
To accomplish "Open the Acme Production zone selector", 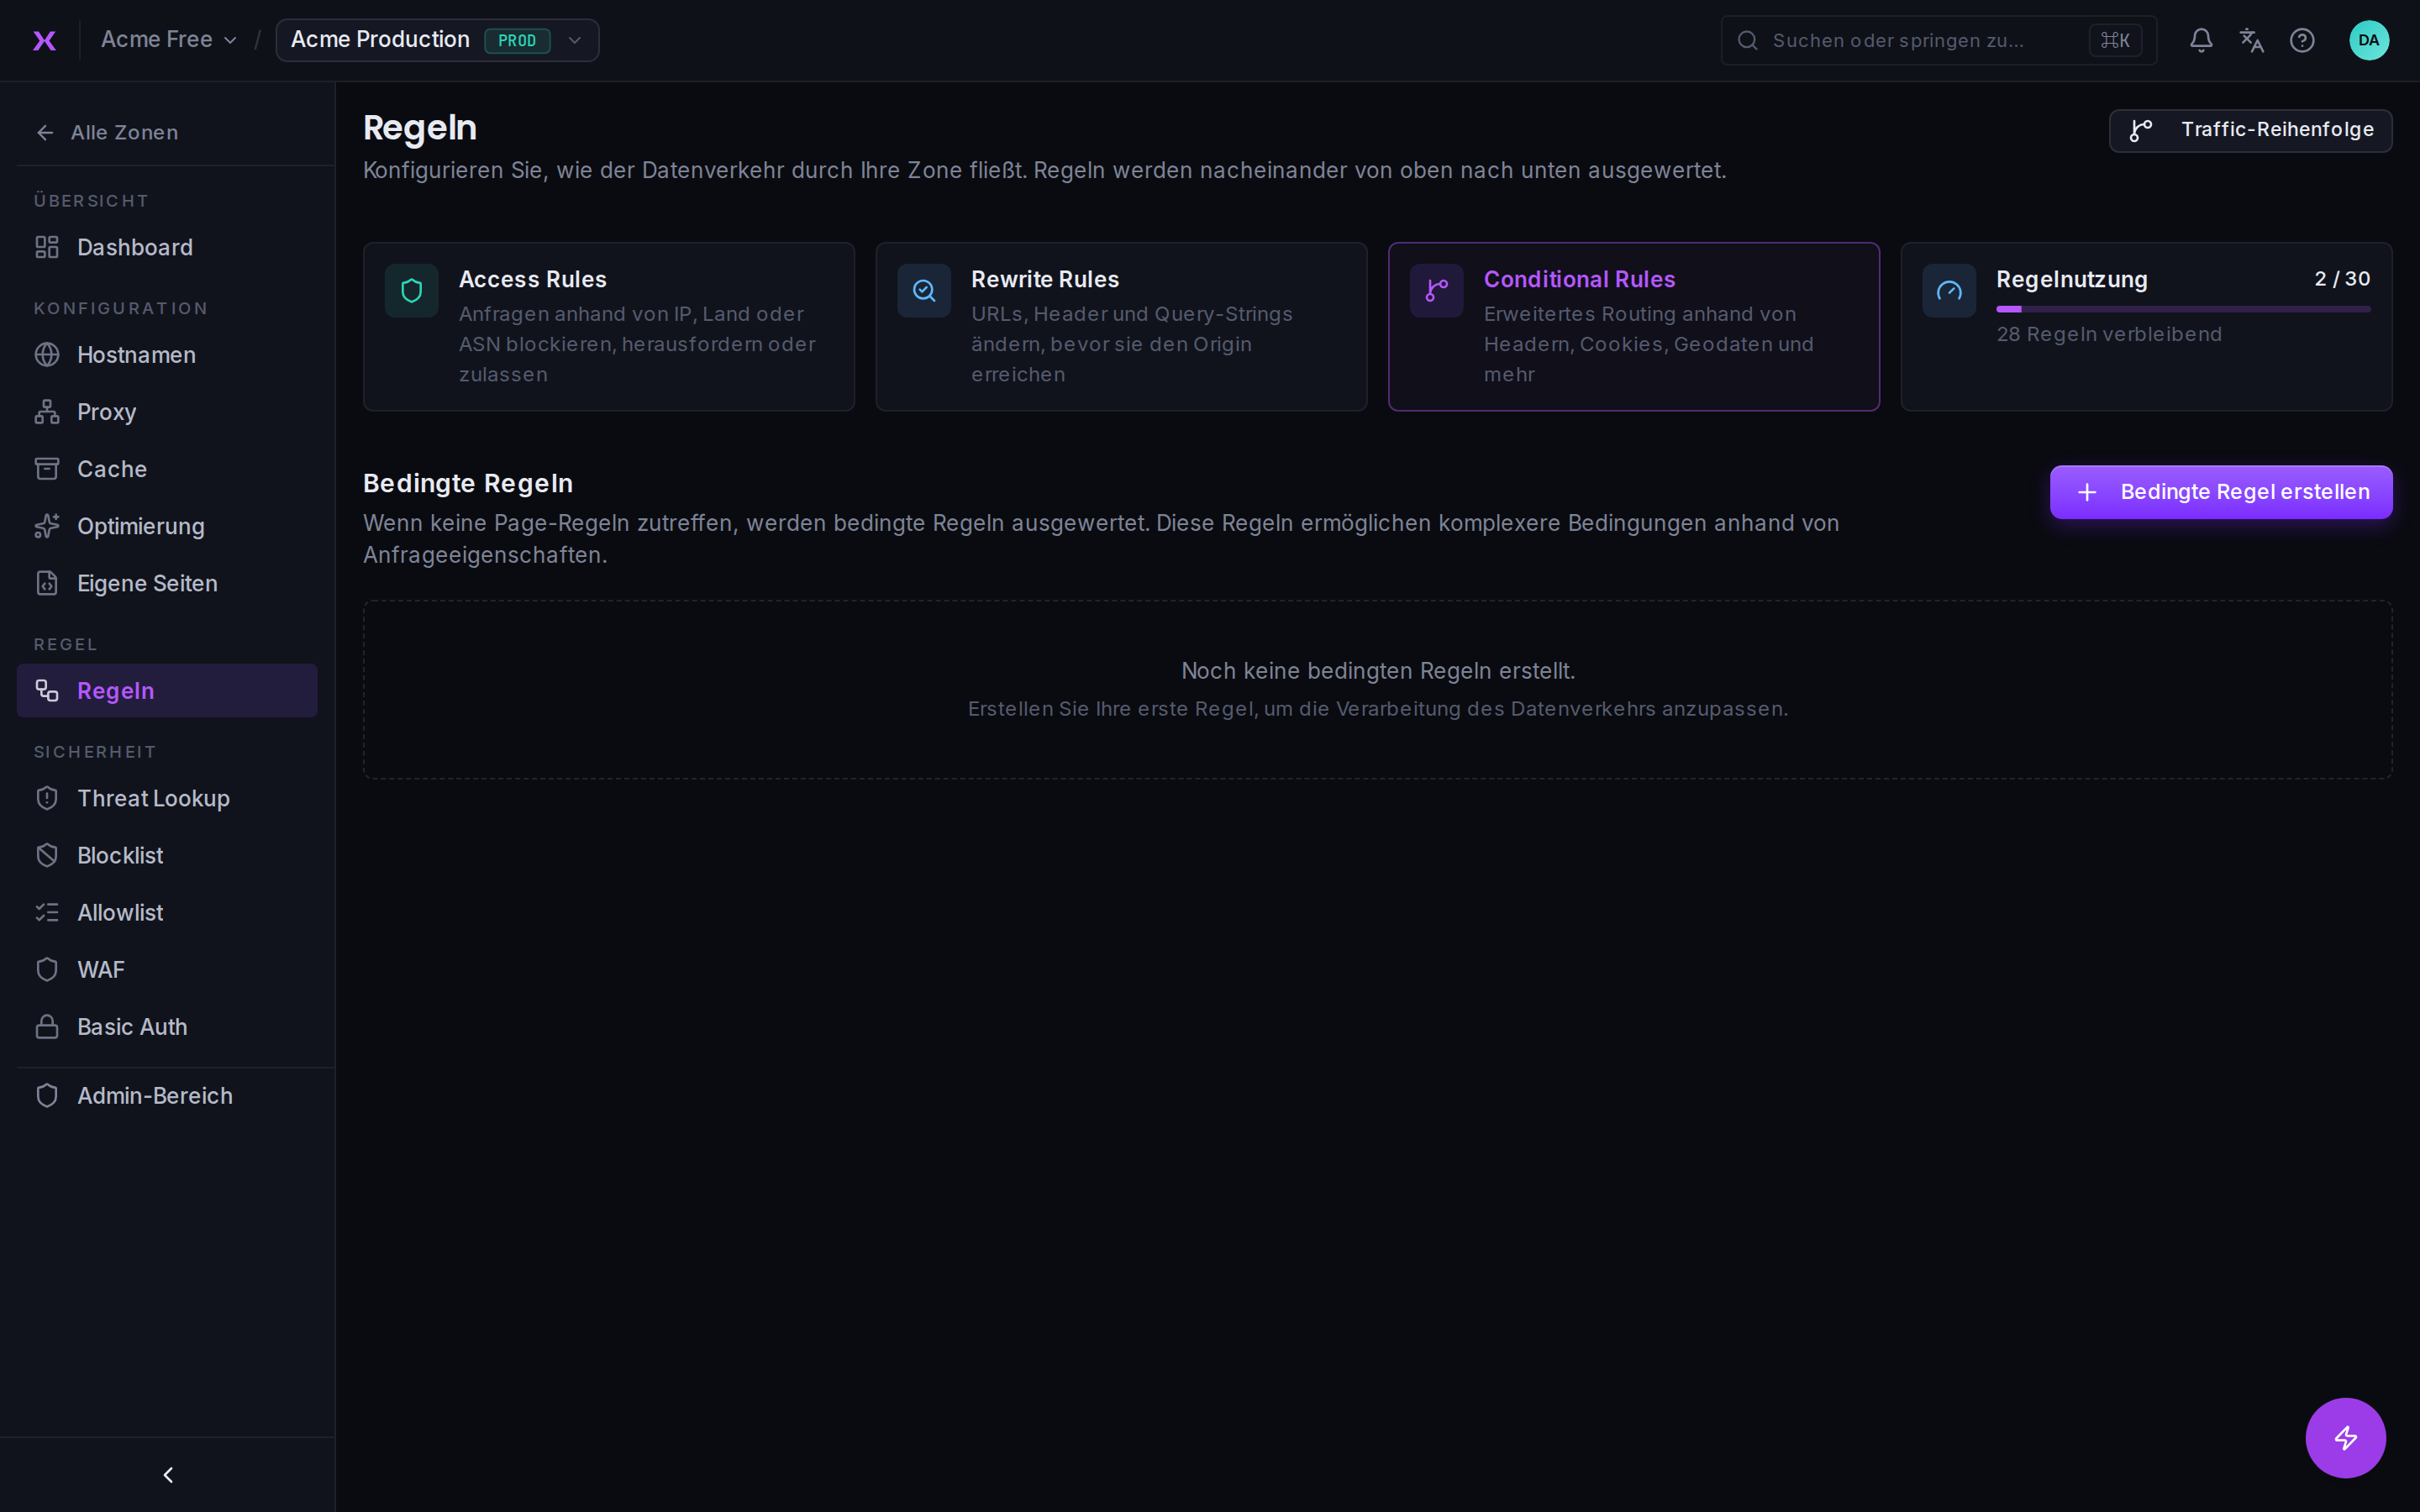I will (x=437, y=40).
